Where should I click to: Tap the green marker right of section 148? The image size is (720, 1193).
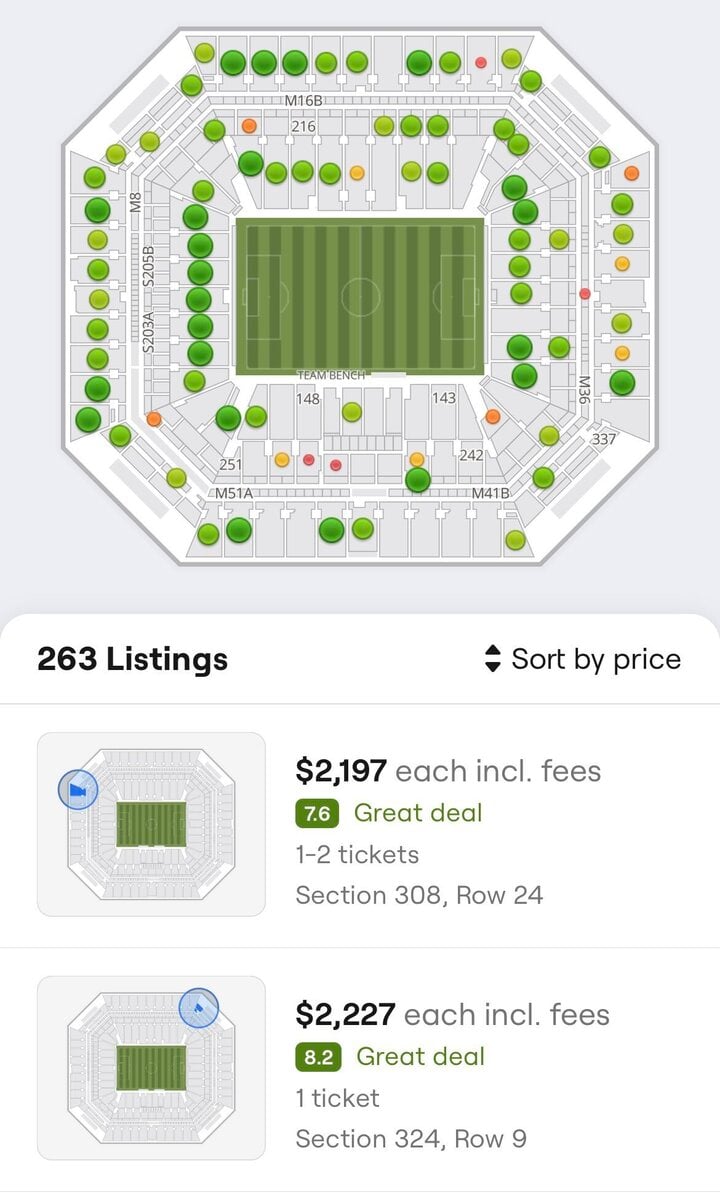tap(351, 411)
